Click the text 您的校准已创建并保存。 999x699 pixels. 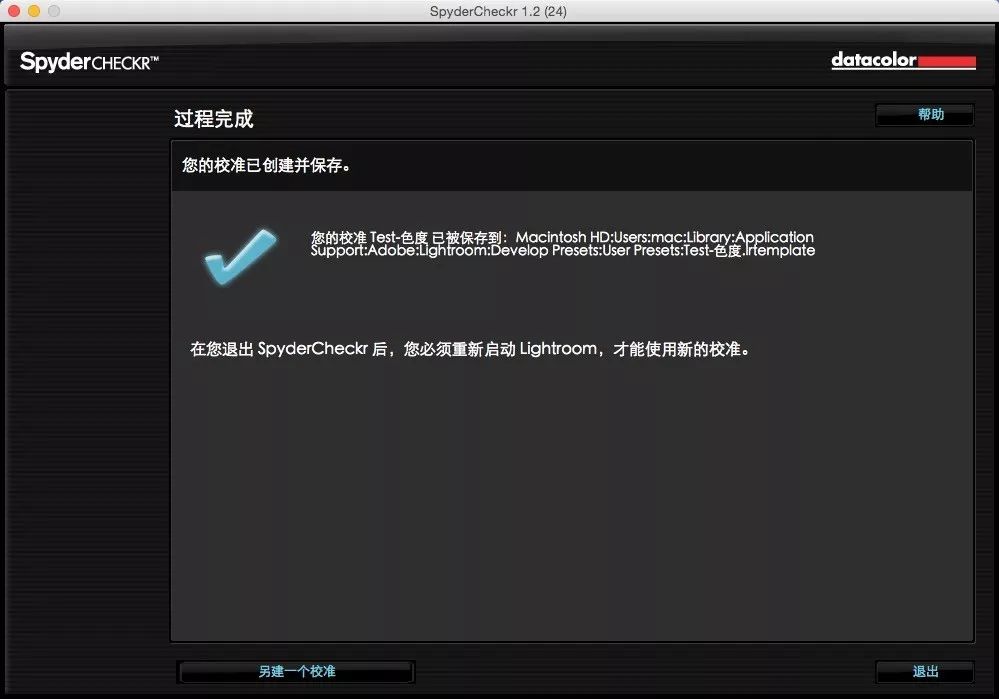click(266, 166)
